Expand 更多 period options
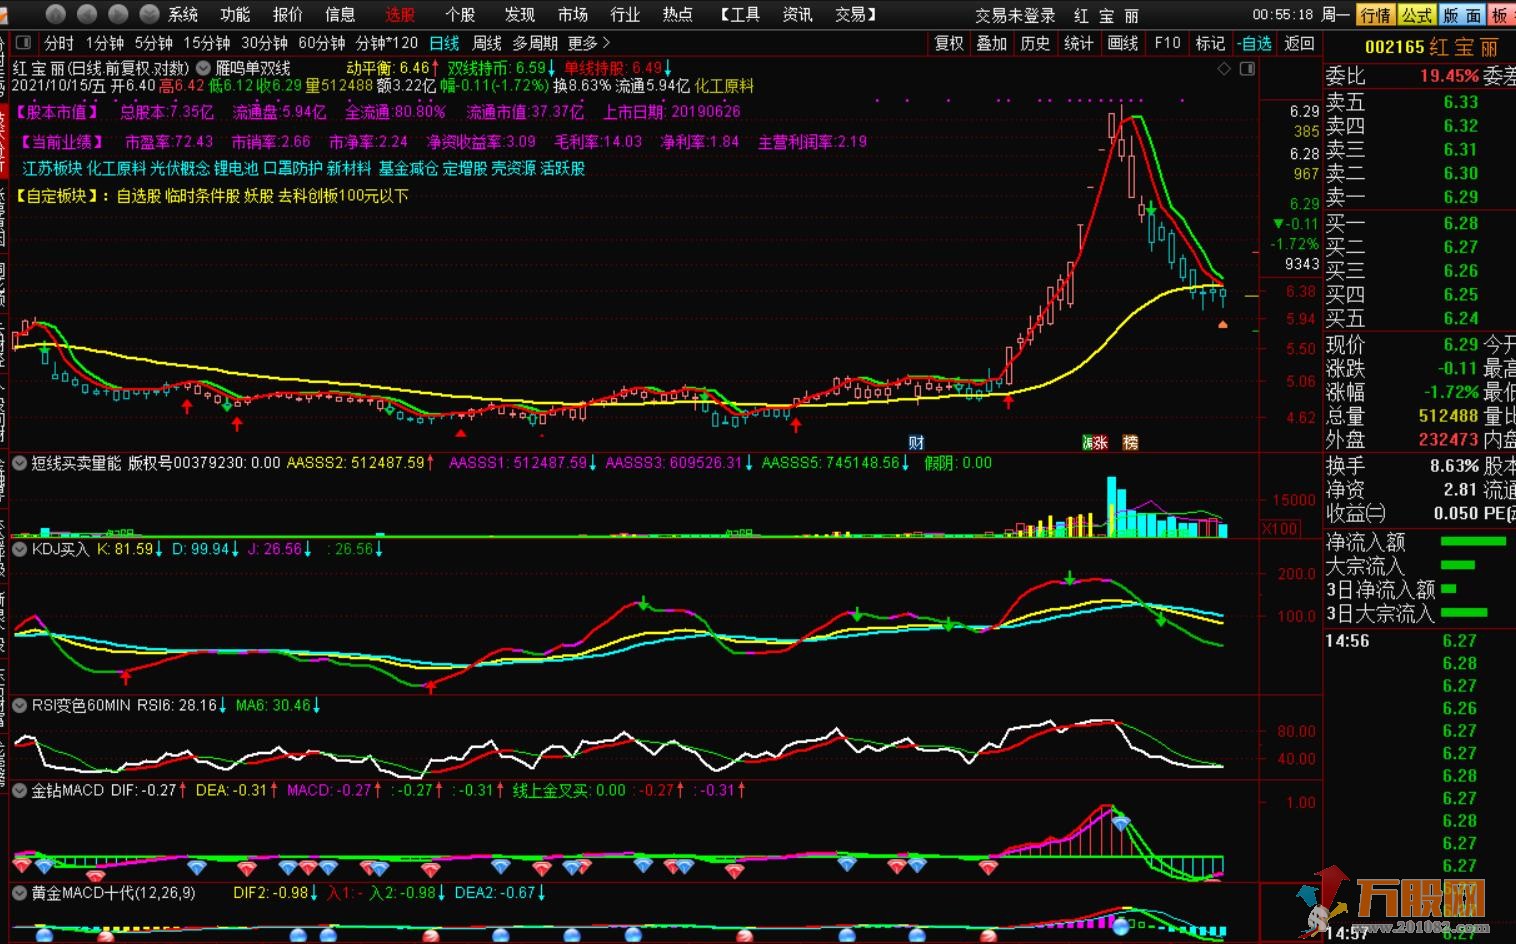 (588, 43)
